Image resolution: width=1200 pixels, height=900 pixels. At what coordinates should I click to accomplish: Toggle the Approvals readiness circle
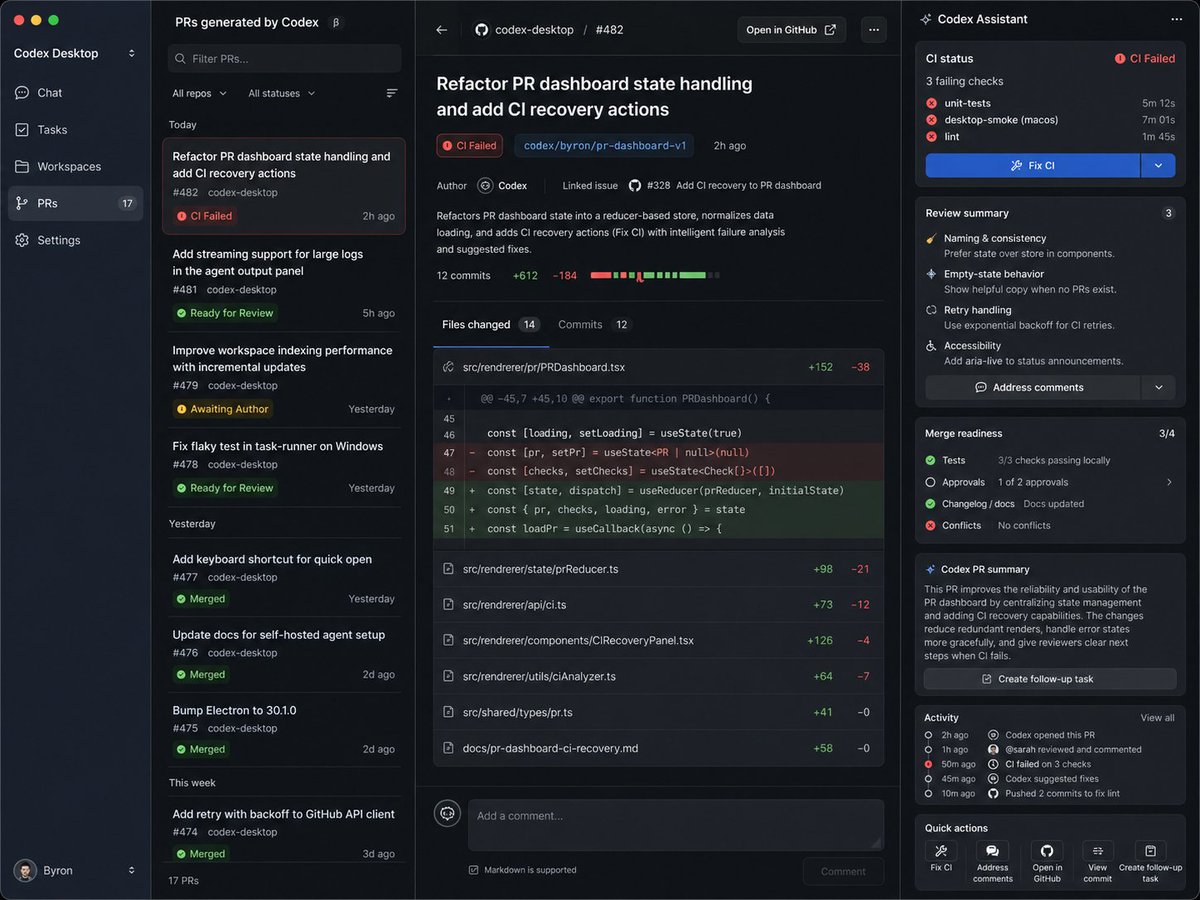[x=931, y=482]
